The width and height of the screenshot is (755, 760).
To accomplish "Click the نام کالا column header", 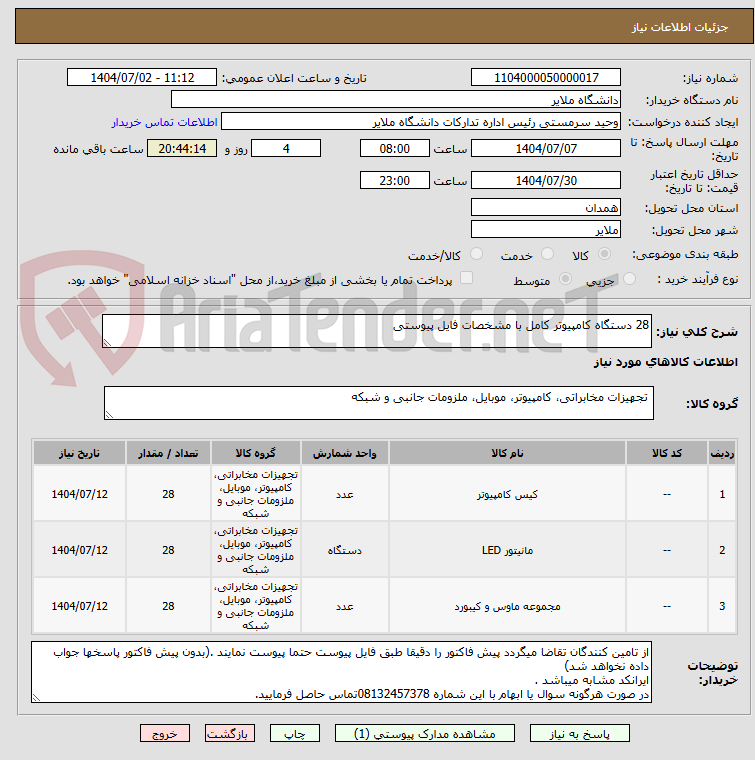I will tap(507, 453).
